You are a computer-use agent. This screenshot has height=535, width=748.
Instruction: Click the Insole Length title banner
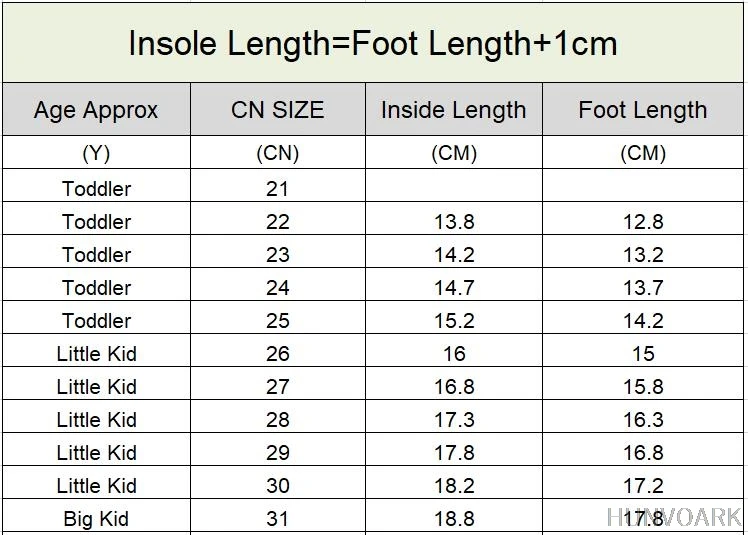click(373, 43)
